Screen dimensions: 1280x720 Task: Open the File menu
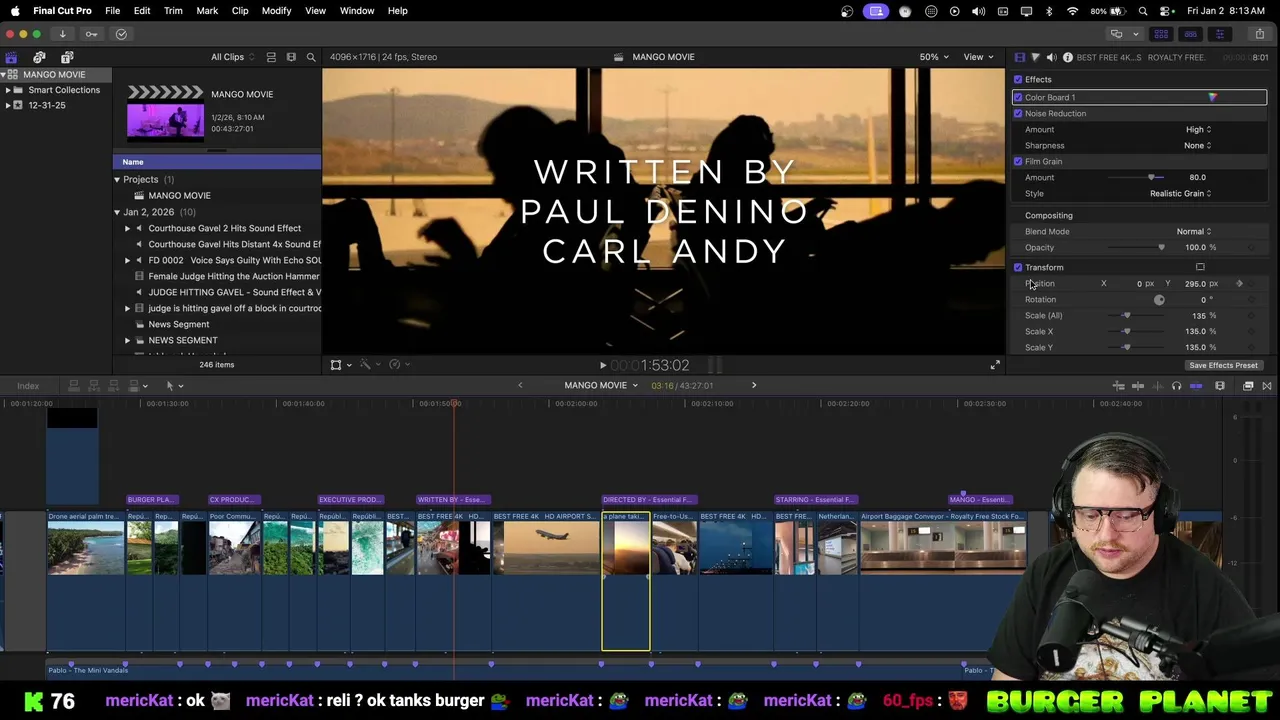[x=112, y=11]
